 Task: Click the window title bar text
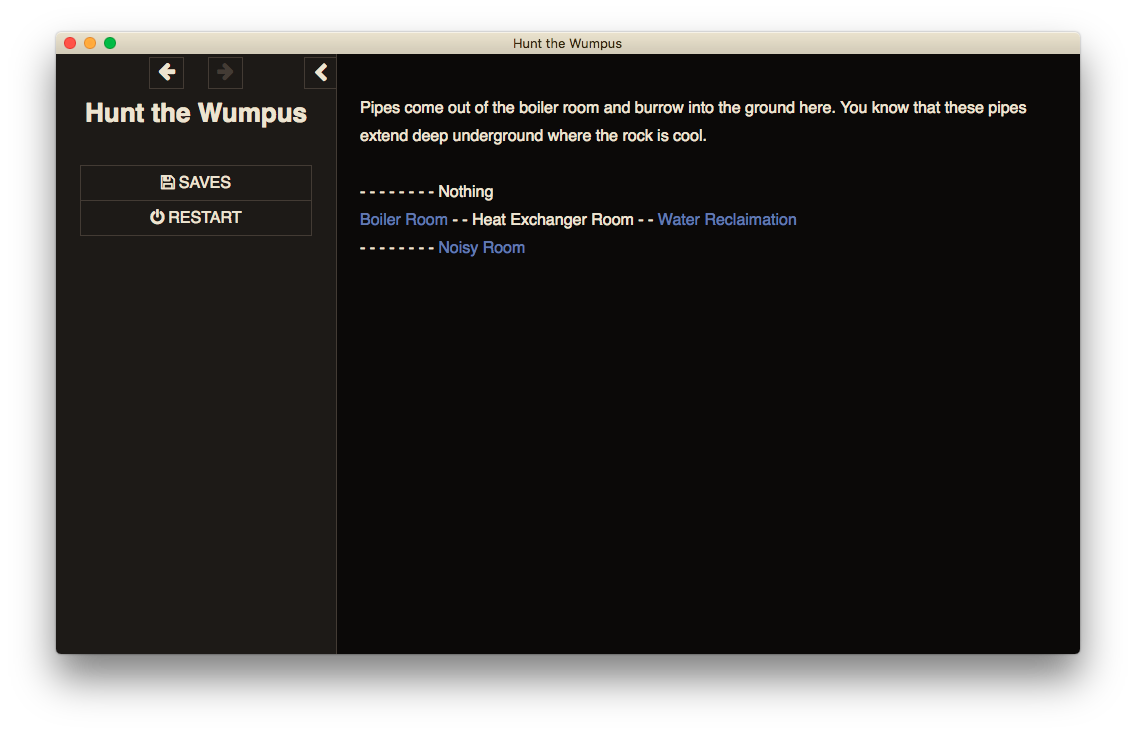point(567,43)
